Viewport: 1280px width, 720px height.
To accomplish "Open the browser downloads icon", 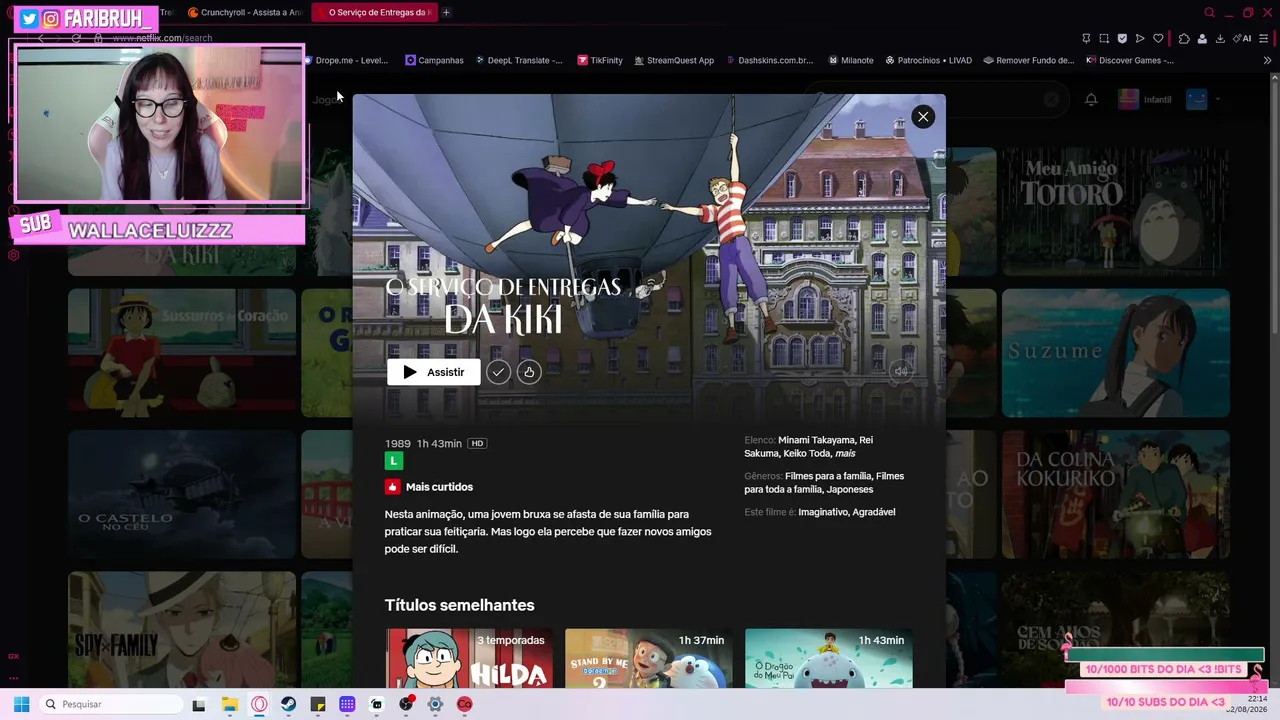I will click(x=1220, y=38).
